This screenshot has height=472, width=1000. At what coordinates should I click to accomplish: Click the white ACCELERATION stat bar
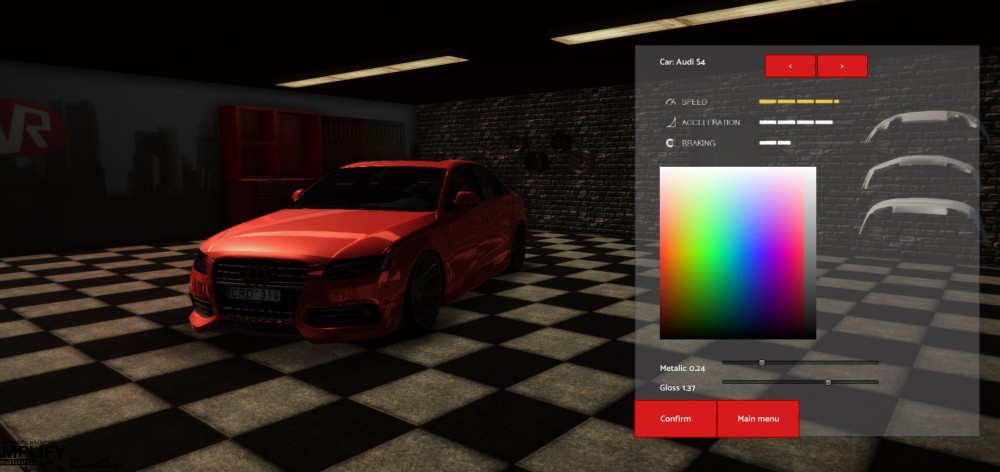[795, 123]
